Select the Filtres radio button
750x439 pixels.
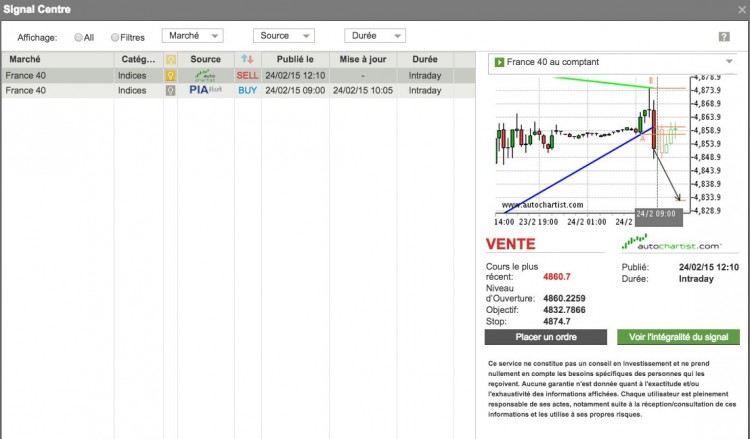[x=115, y=37]
